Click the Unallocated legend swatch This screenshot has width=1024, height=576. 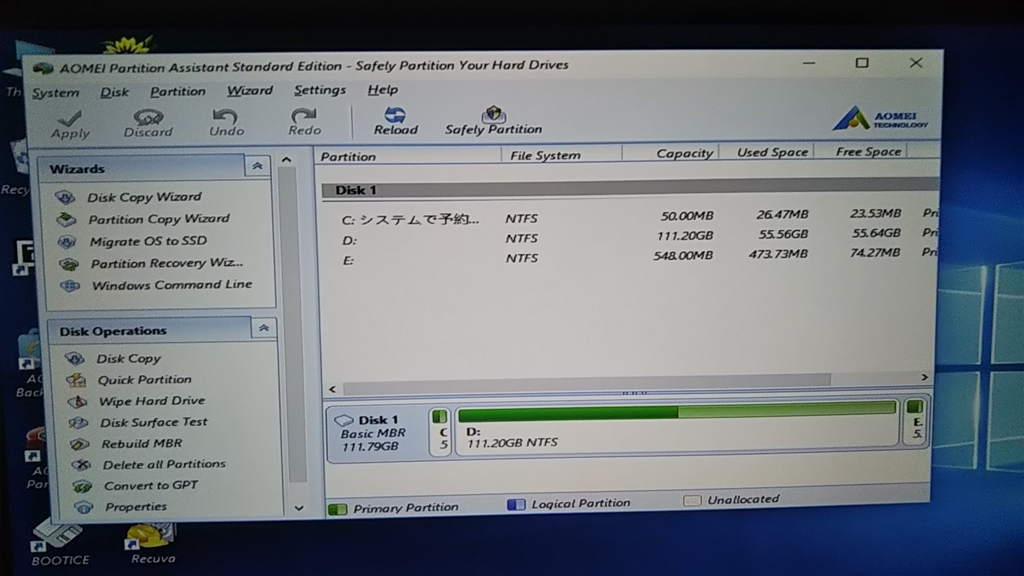(x=692, y=501)
